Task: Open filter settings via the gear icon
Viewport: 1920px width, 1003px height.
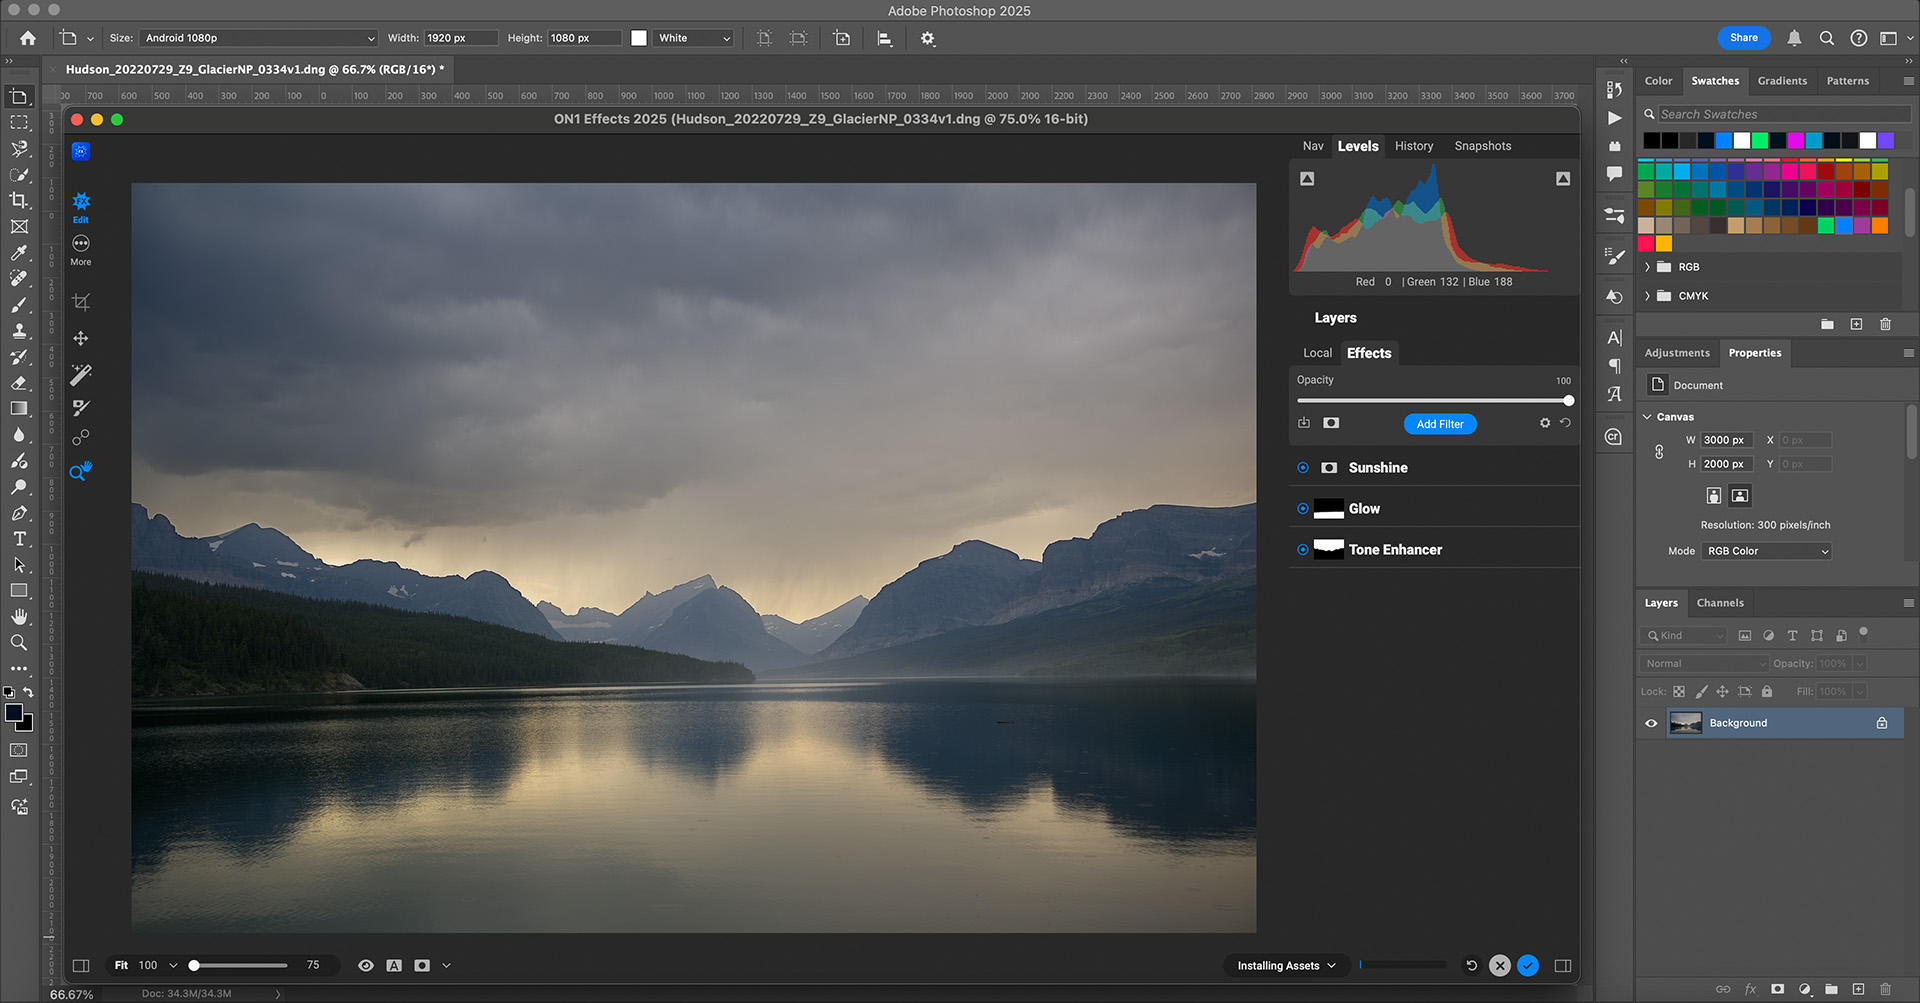Action: tap(1546, 422)
